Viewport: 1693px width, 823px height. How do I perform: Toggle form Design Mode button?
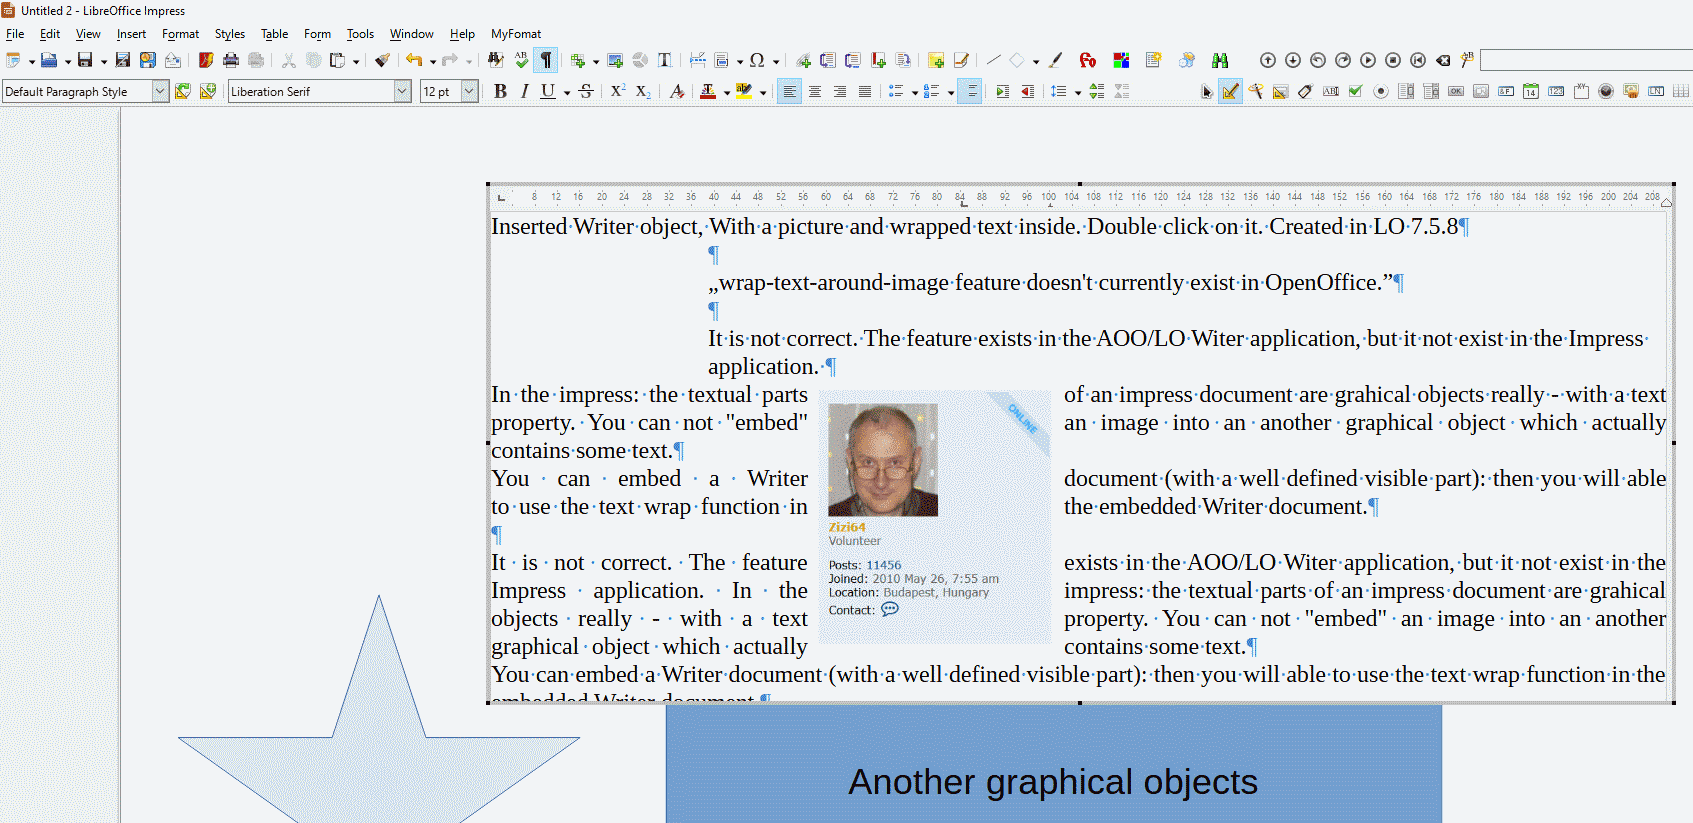[x=1230, y=91]
